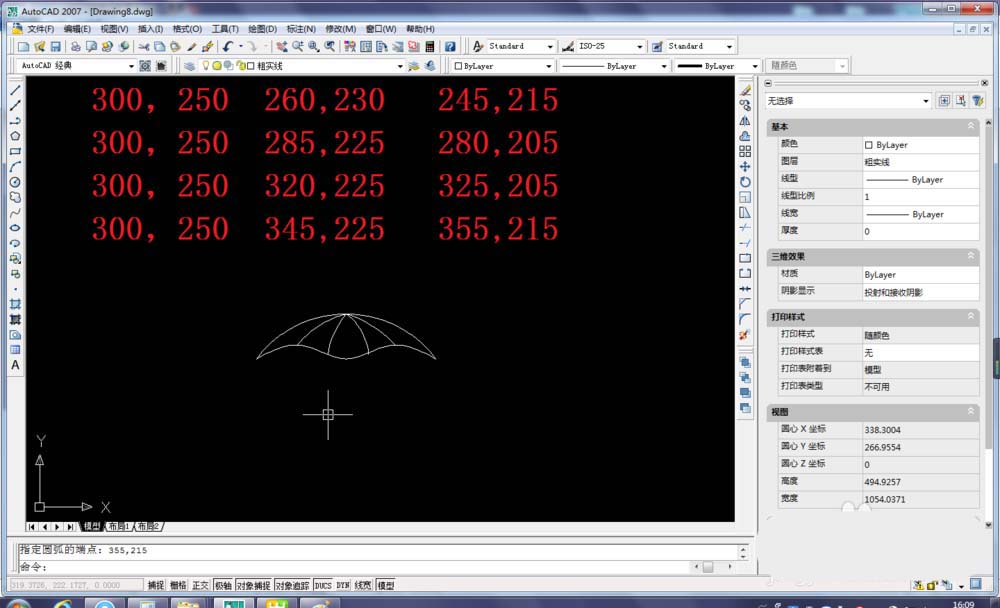Switch to the 布局1 layout tab
This screenshot has width=1000, height=608.
[x=119, y=526]
